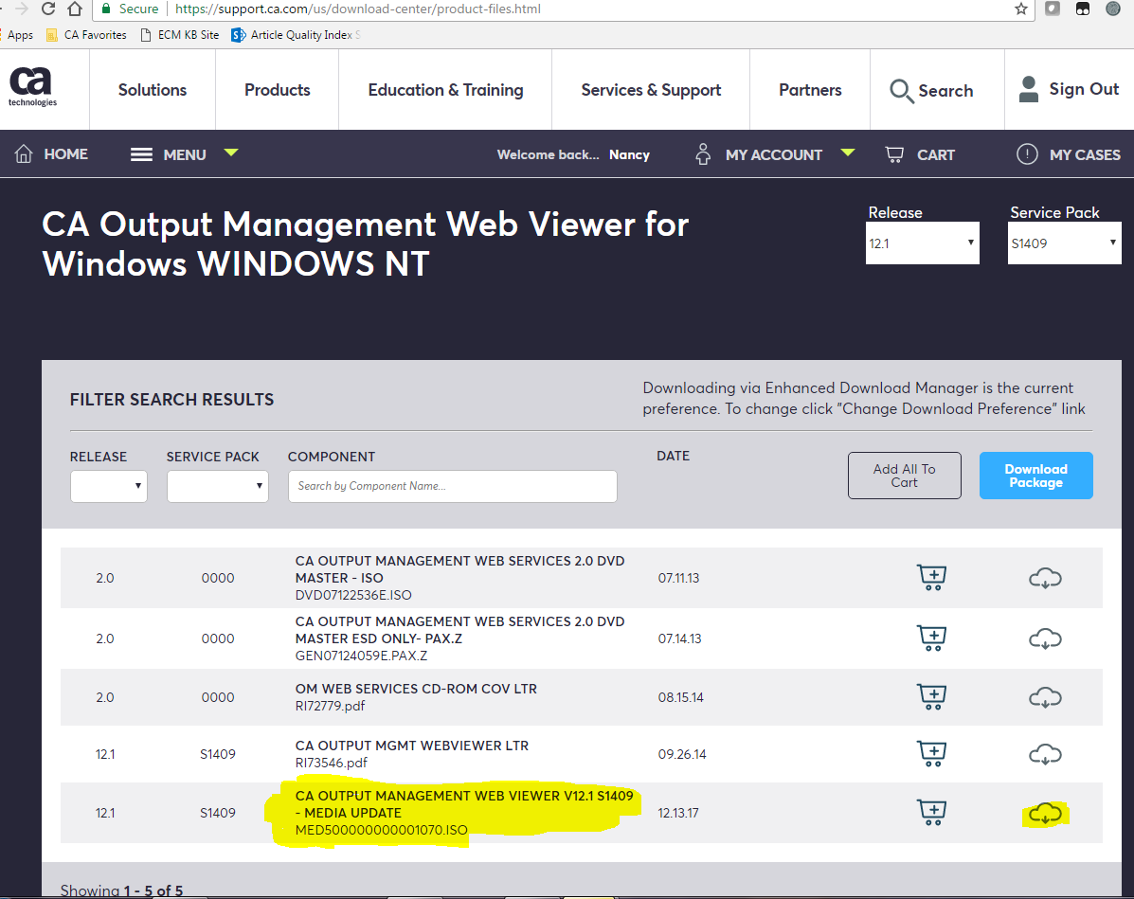Open the Solutions menu
Image resolution: width=1134 pixels, height=899 pixels.
pos(152,90)
